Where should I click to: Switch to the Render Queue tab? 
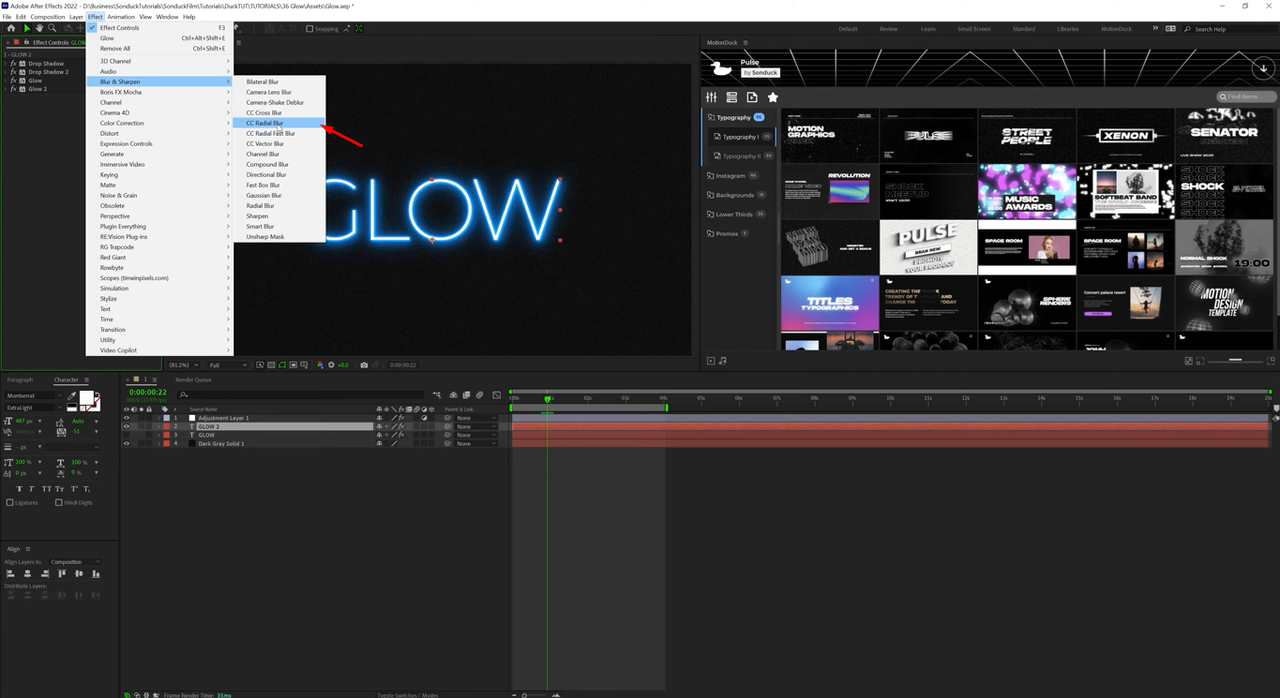(193, 380)
